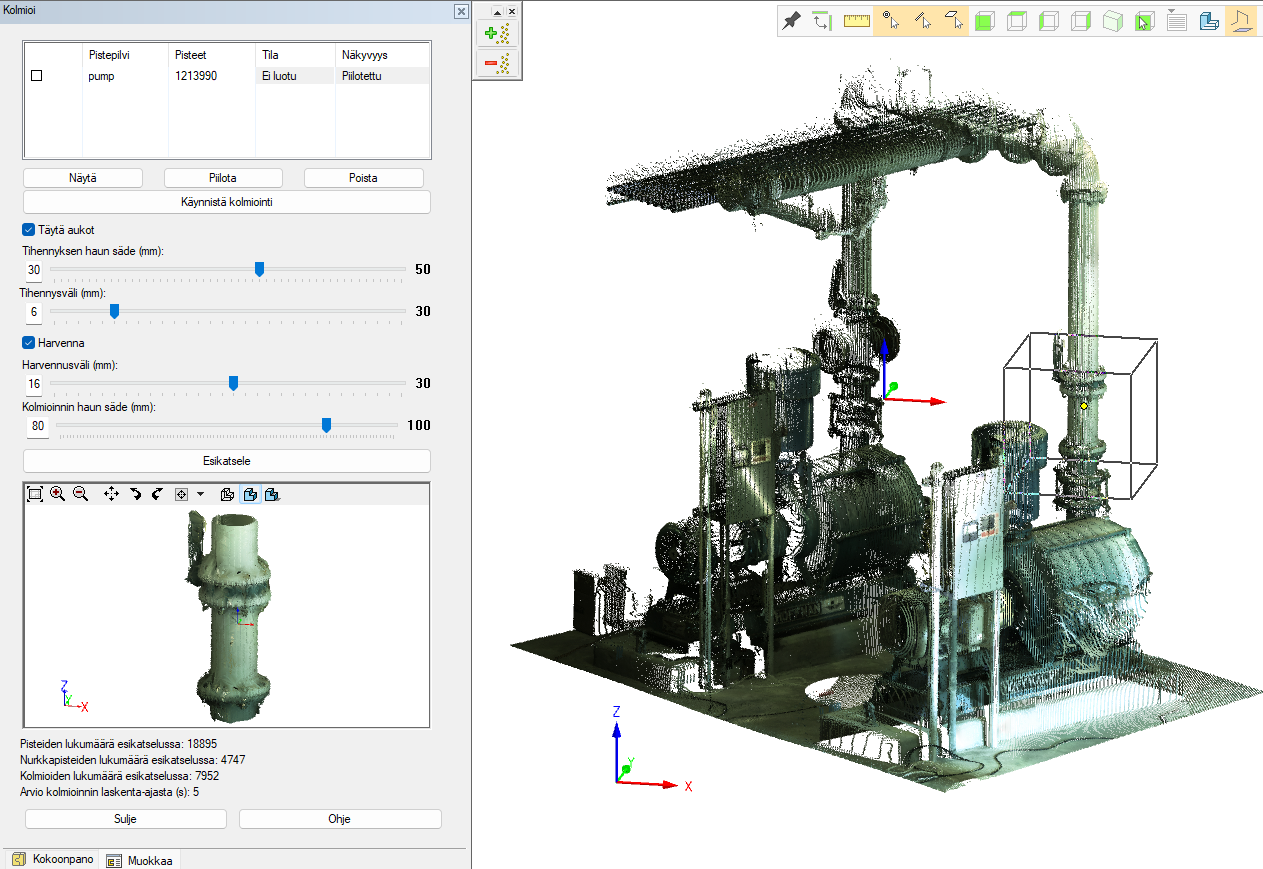This screenshot has height=869, width=1263.
Task: Collapse the floating point toolbar with up arrow
Action: coord(497,11)
